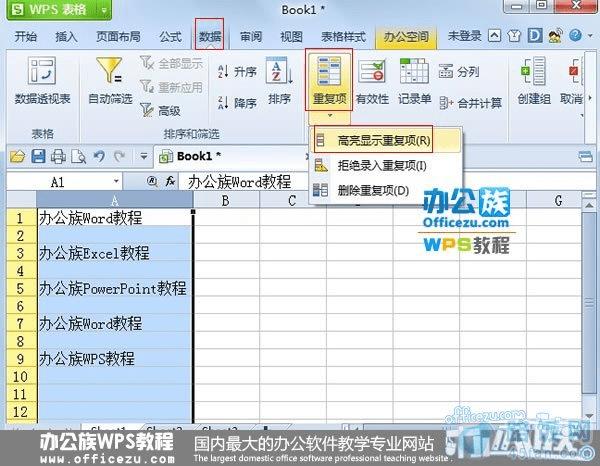This screenshot has width=600, height=466.
Task: Select 拒绝录入重复项(I) menu item
Action: click(x=386, y=166)
